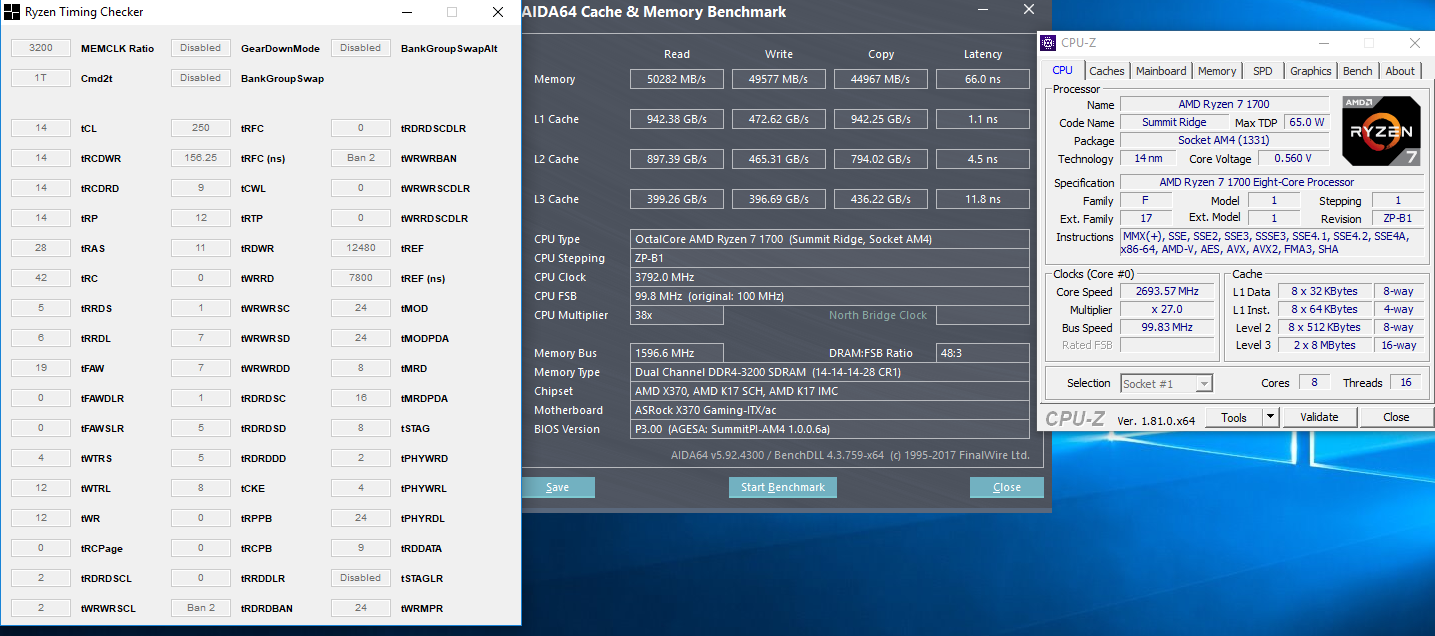Click the Motherboard field ASRock X370 Gaming-ITX/ac
The height and width of the screenshot is (636, 1435).
point(830,410)
